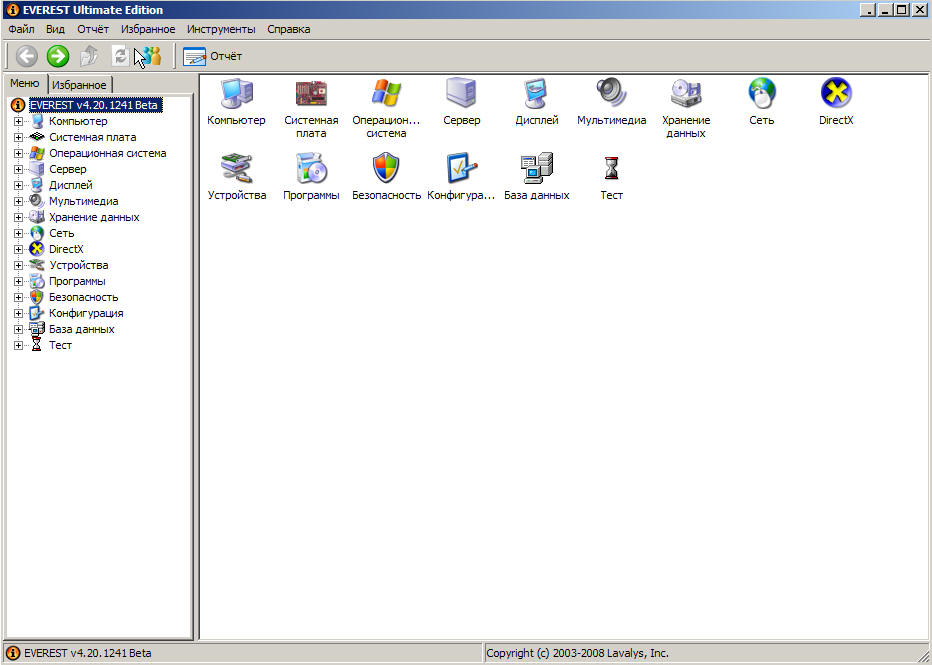
Task: Select EVEREST v4.20.1241 Beta tree root
Action: tap(95, 105)
